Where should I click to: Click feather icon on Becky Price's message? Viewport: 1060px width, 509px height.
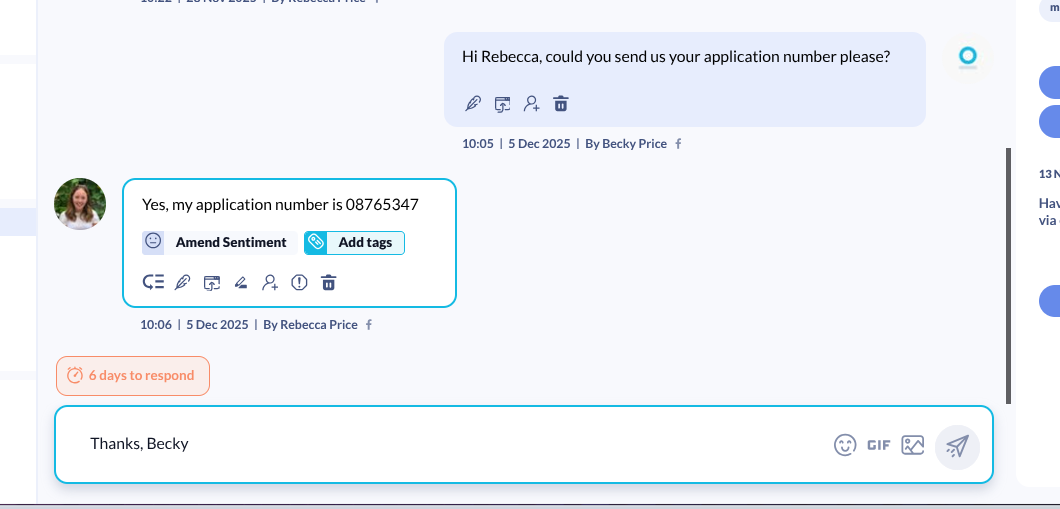(x=473, y=104)
